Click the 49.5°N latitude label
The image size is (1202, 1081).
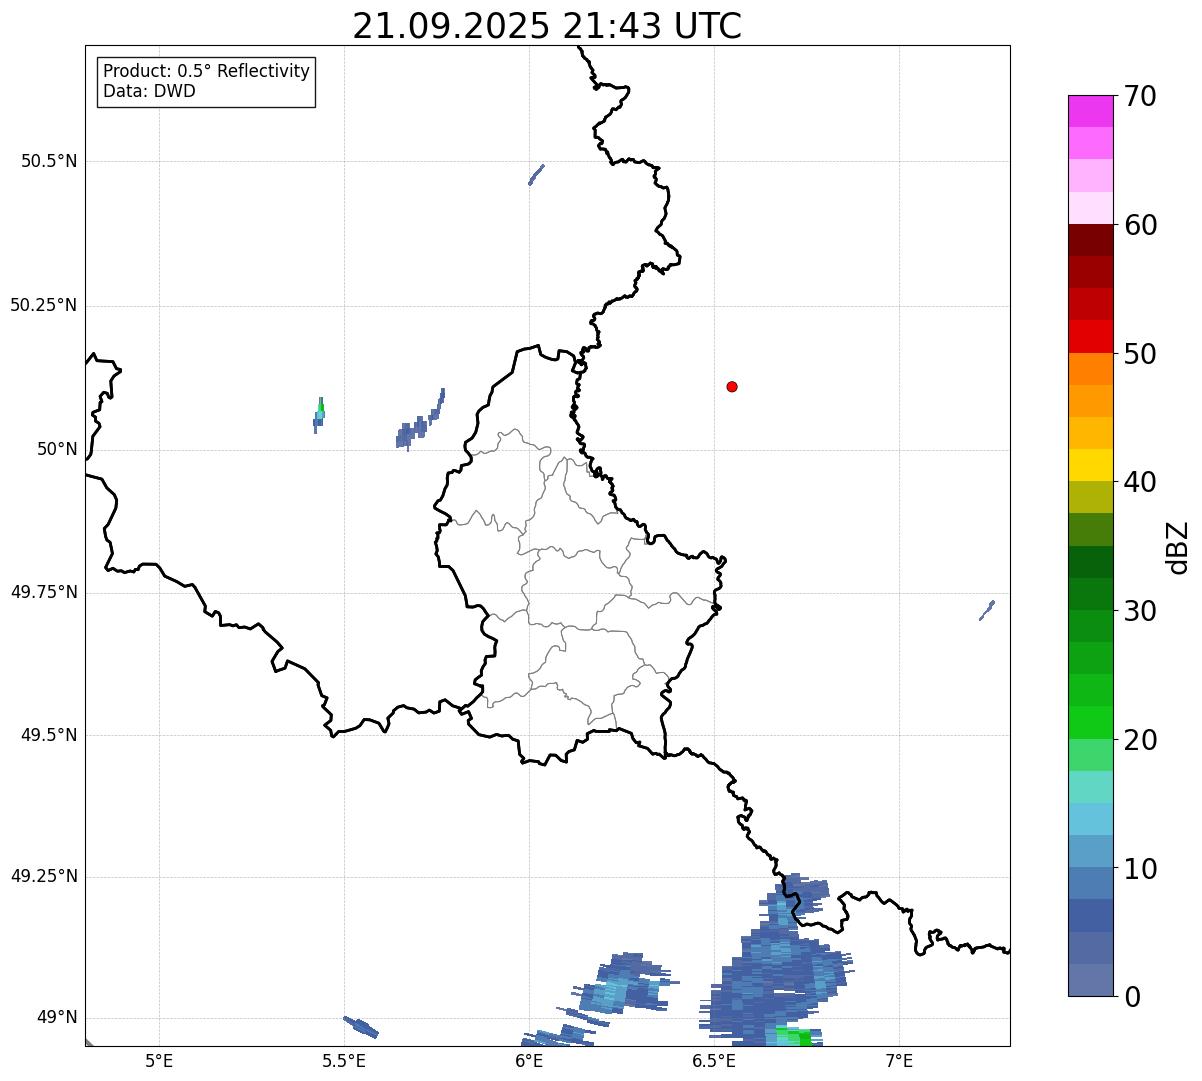49,735
